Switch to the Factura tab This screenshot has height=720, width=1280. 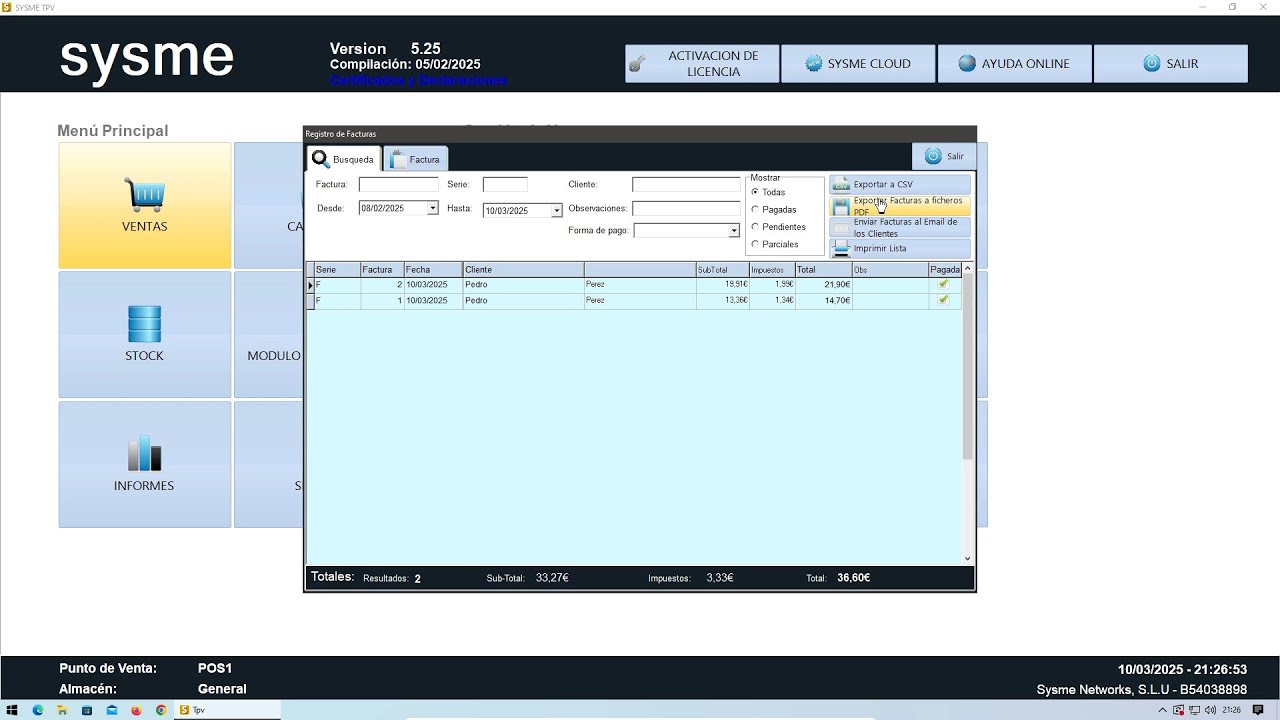pos(416,159)
